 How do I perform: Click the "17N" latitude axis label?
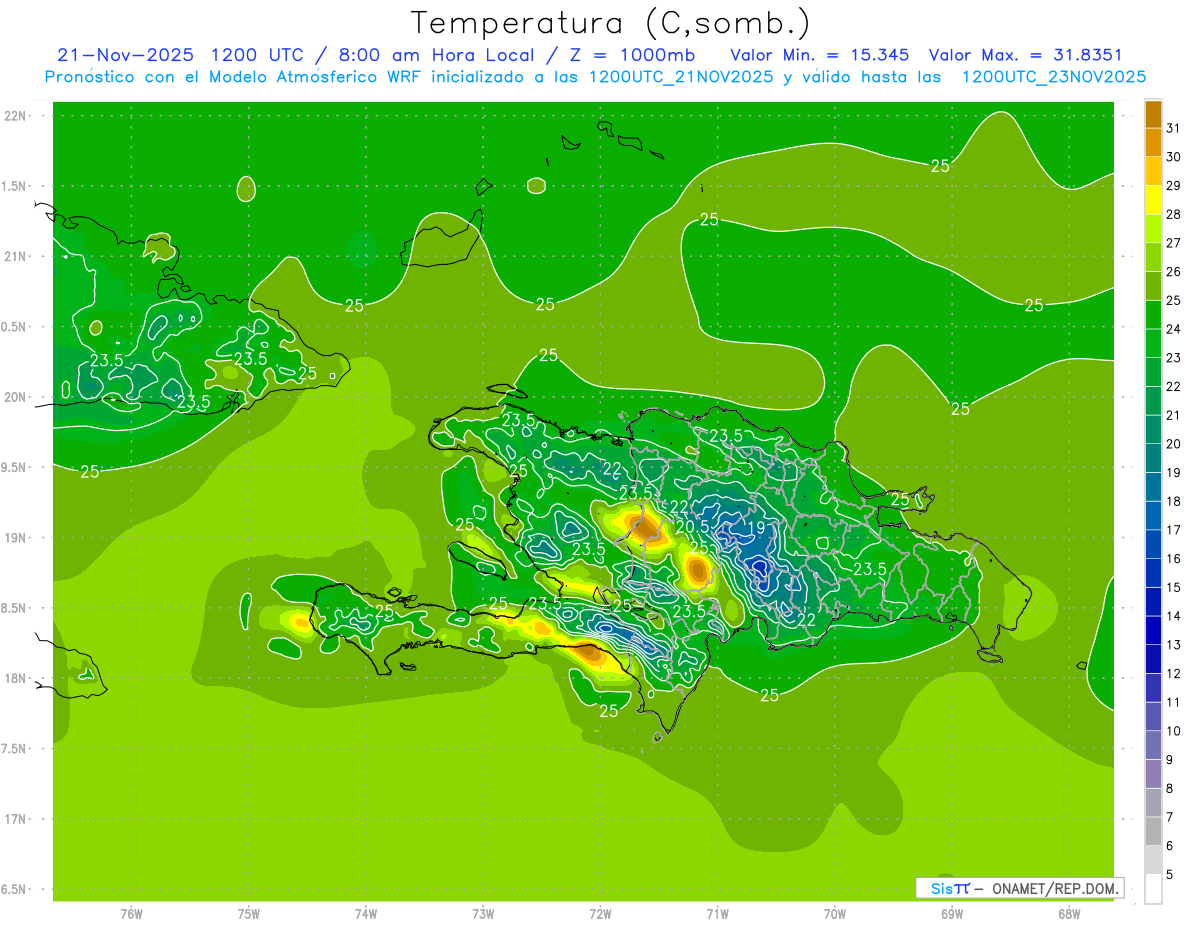(16, 819)
